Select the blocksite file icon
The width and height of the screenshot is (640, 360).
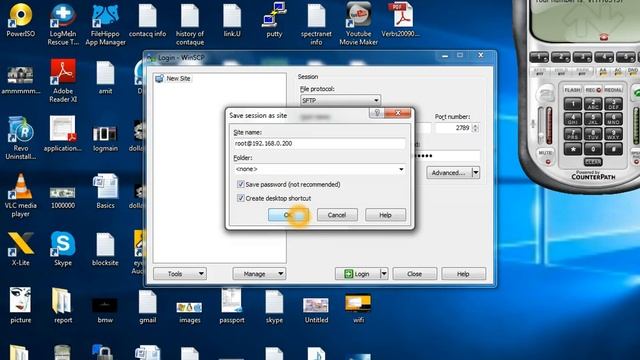pyautogui.click(x=105, y=249)
